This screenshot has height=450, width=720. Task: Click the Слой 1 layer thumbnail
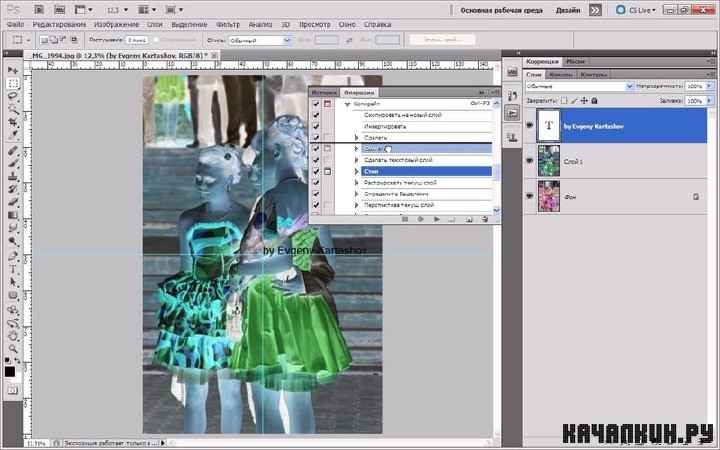coord(549,161)
